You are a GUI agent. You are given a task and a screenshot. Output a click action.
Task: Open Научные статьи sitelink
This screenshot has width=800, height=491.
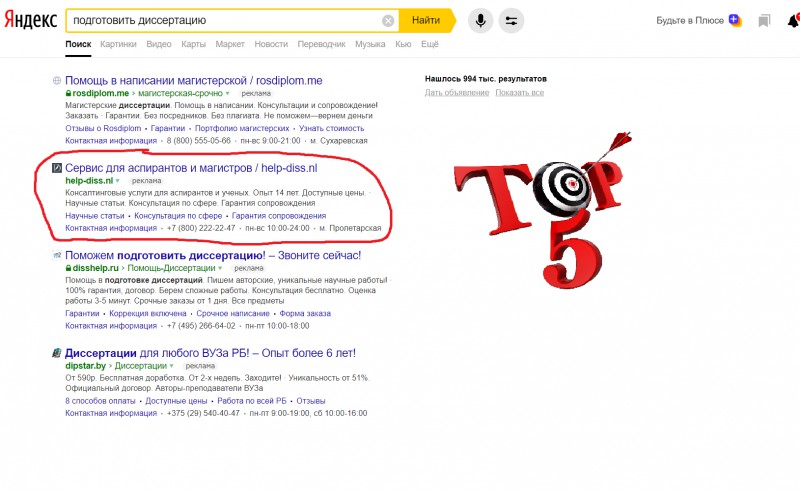point(95,216)
